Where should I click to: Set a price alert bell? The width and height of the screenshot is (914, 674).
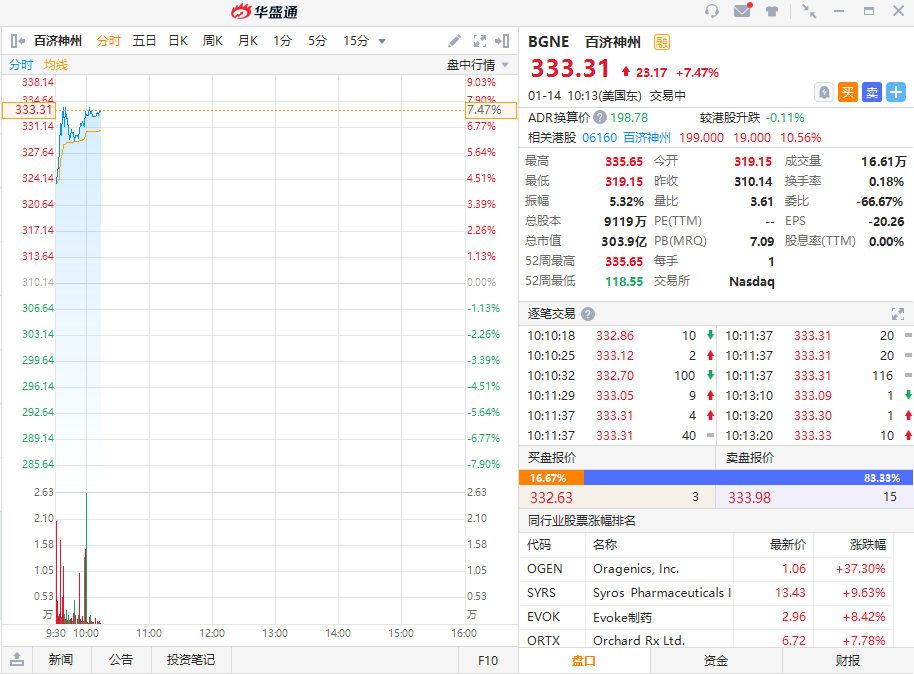coord(824,92)
